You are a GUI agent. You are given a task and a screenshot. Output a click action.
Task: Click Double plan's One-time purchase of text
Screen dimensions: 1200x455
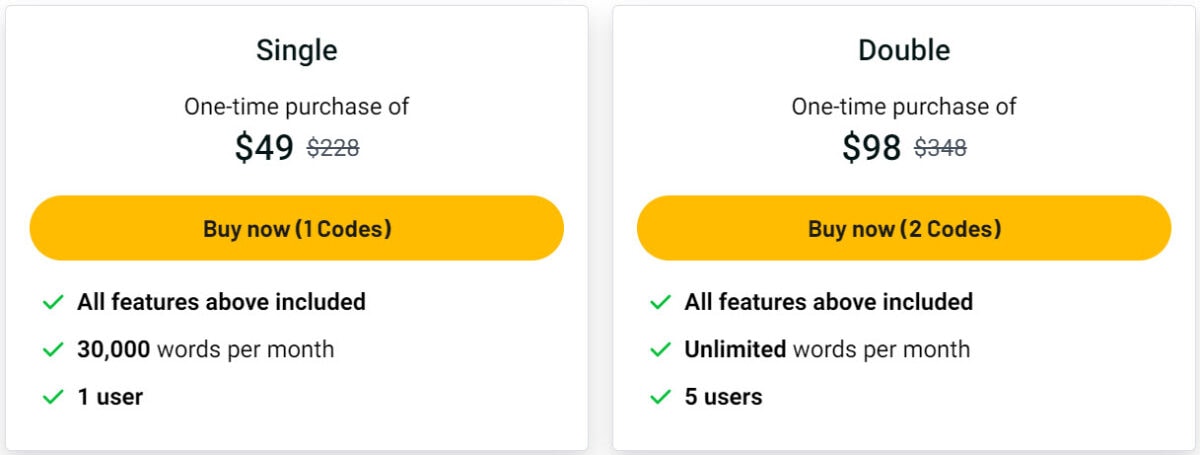point(904,106)
